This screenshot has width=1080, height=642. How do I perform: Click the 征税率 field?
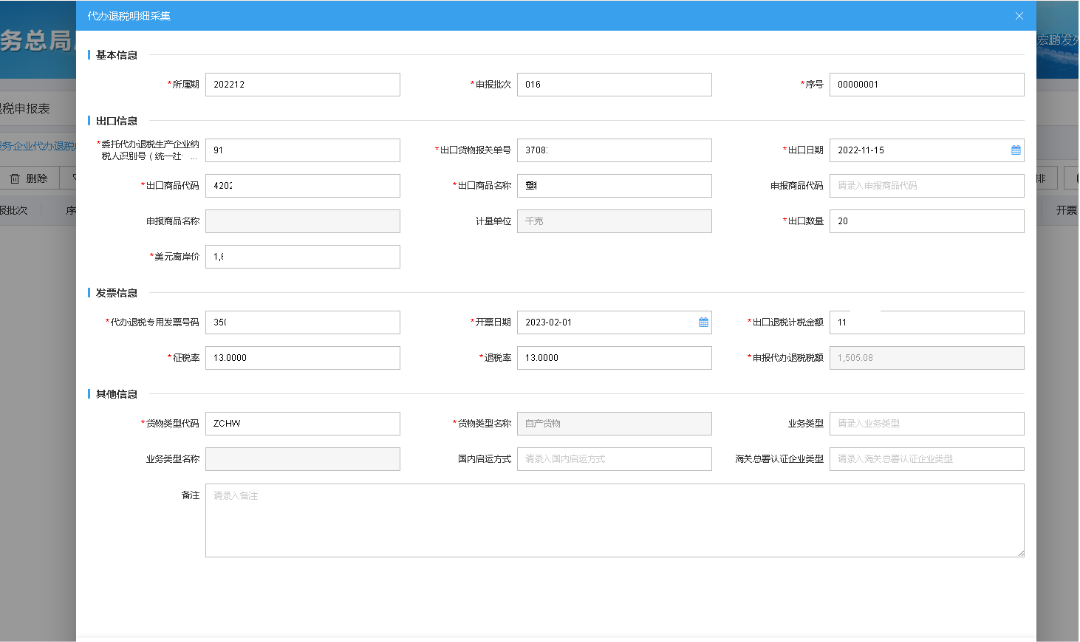(302, 358)
